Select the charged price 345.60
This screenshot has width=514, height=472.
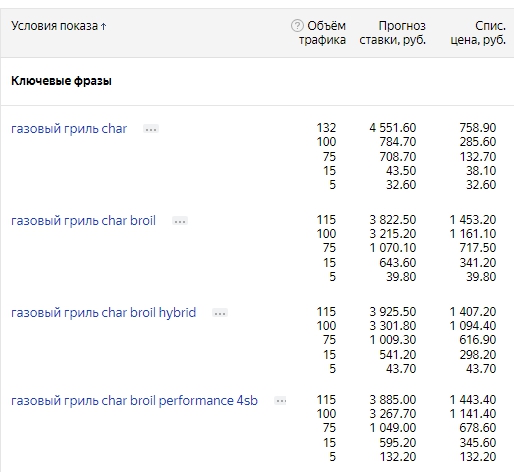(x=478, y=443)
